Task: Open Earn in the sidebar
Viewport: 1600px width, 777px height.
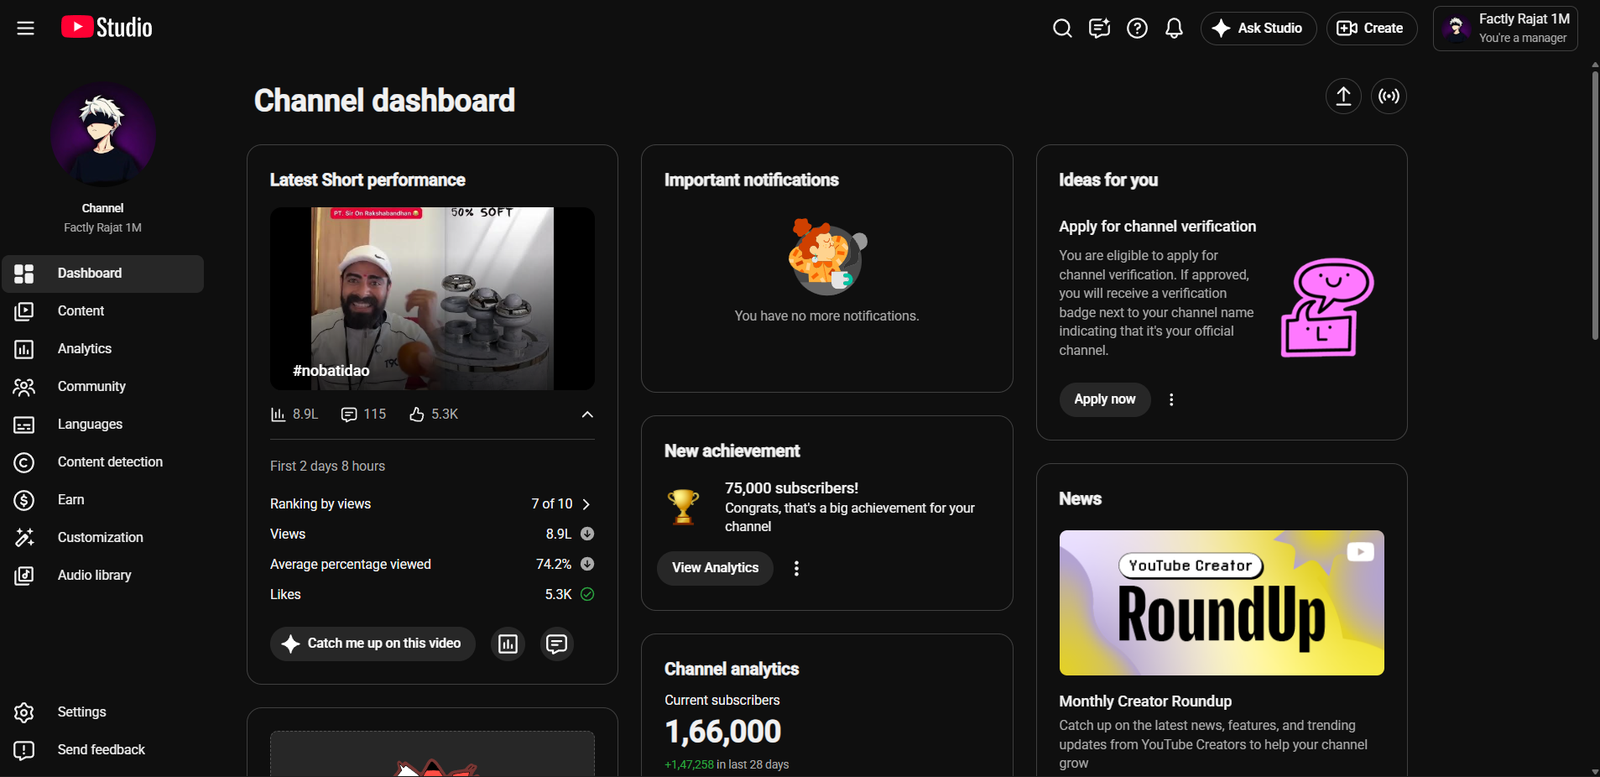Action: click(103, 500)
